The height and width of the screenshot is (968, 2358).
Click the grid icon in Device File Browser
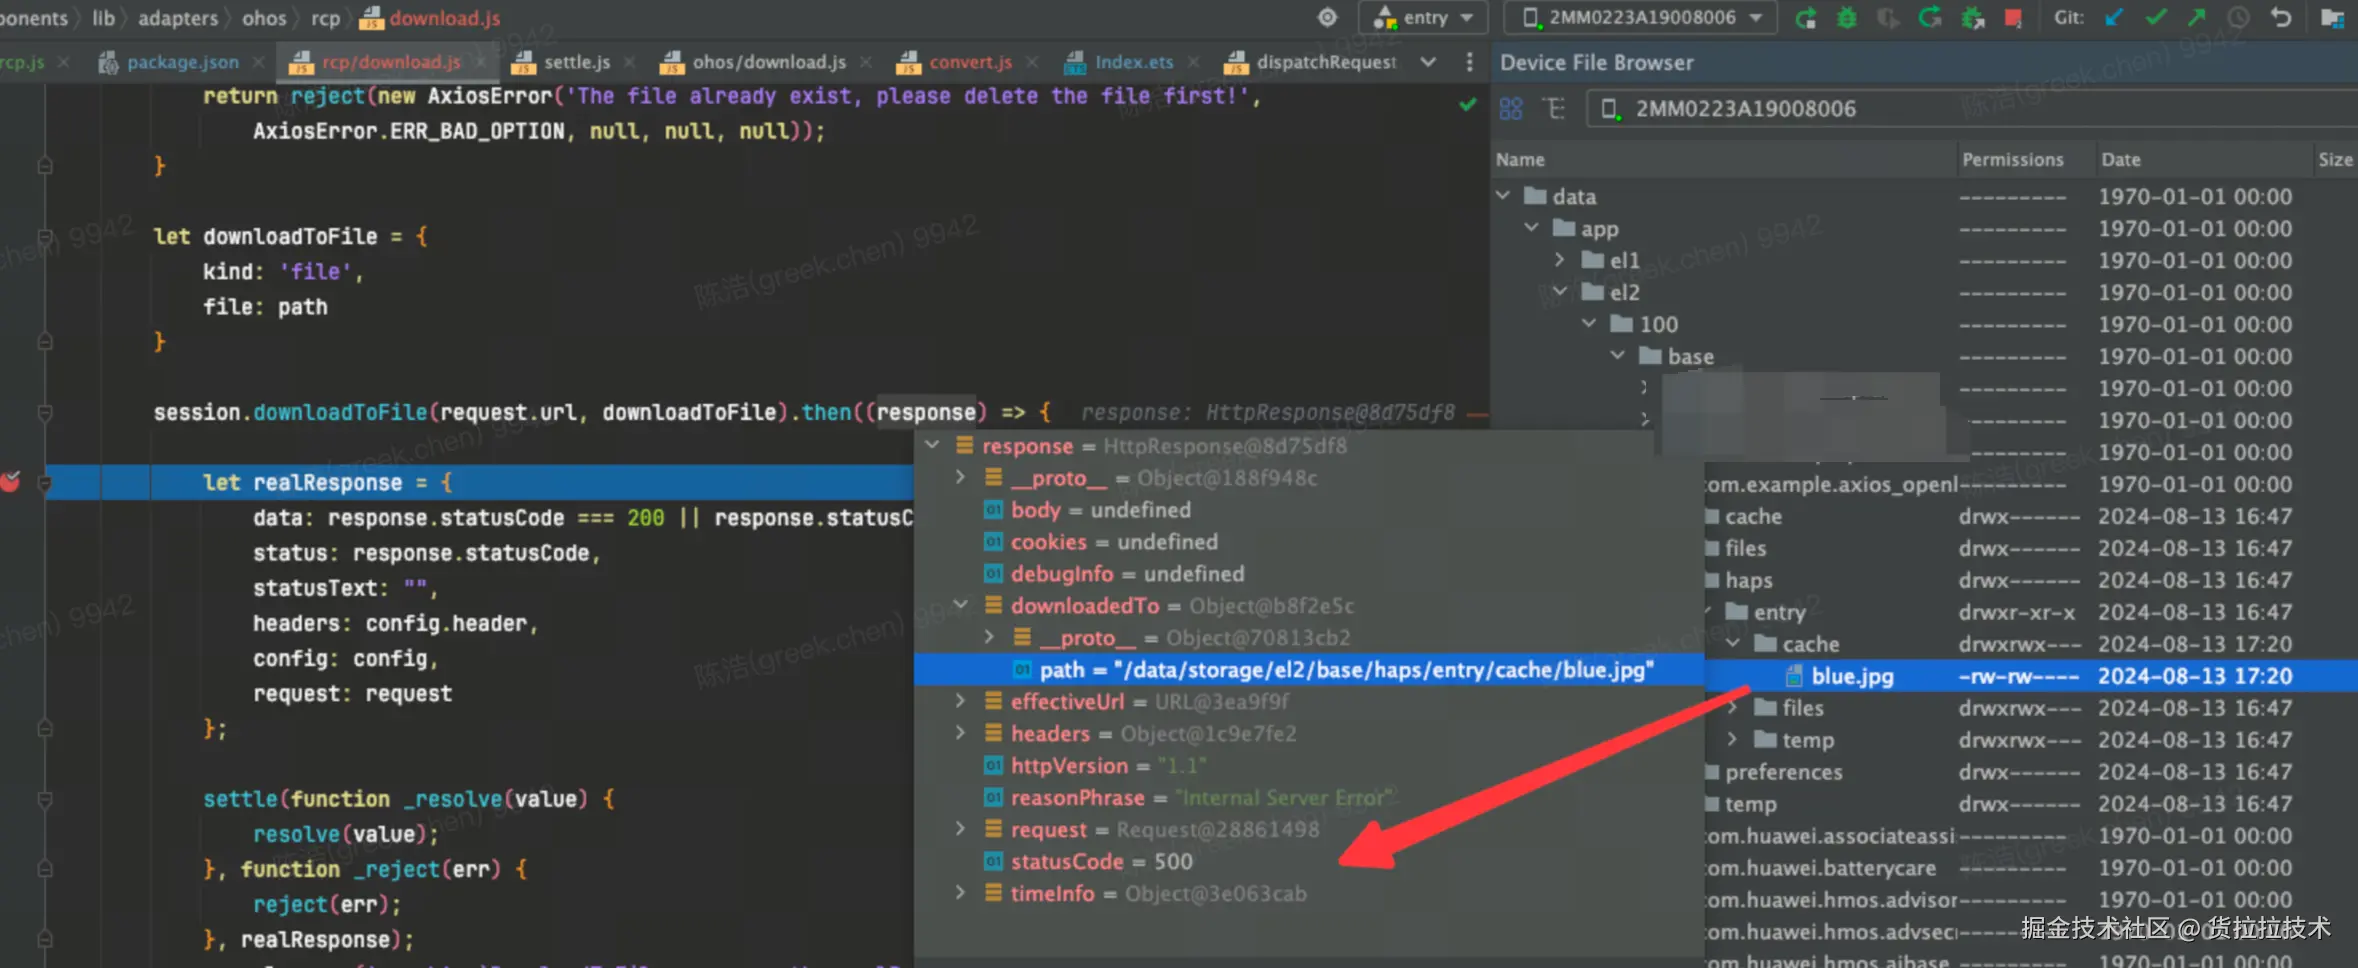(x=1510, y=108)
